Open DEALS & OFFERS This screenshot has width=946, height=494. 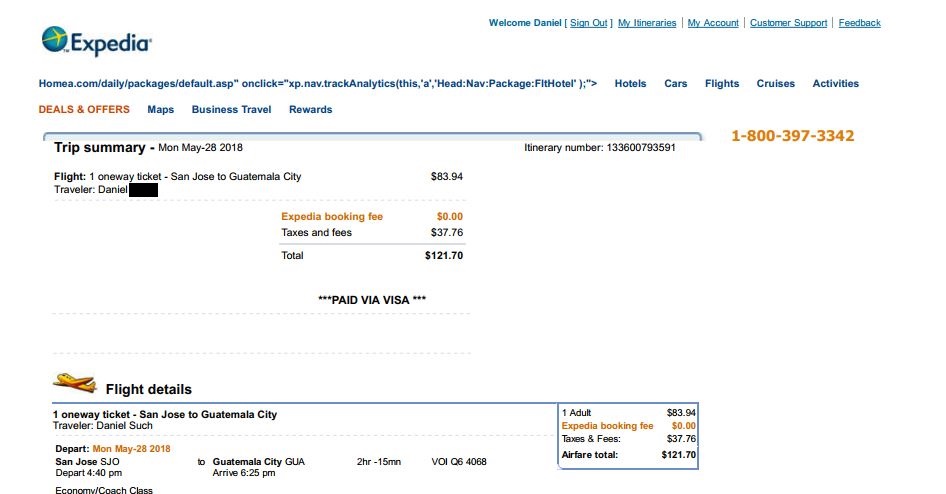(84, 109)
